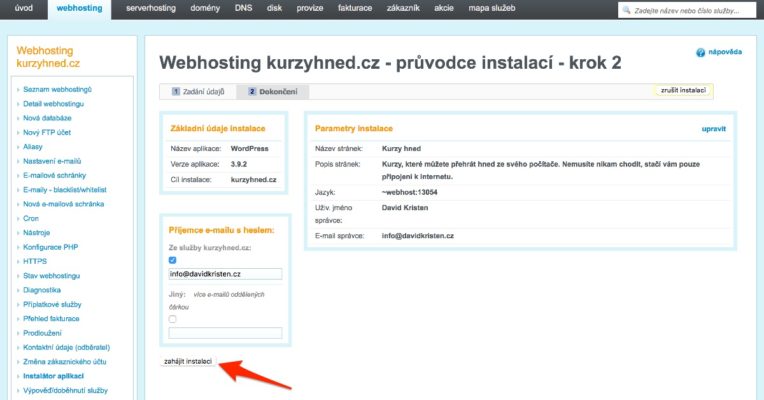Click the version value 3.9.2
This screenshot has height=400, width=764.
point(239,164)
